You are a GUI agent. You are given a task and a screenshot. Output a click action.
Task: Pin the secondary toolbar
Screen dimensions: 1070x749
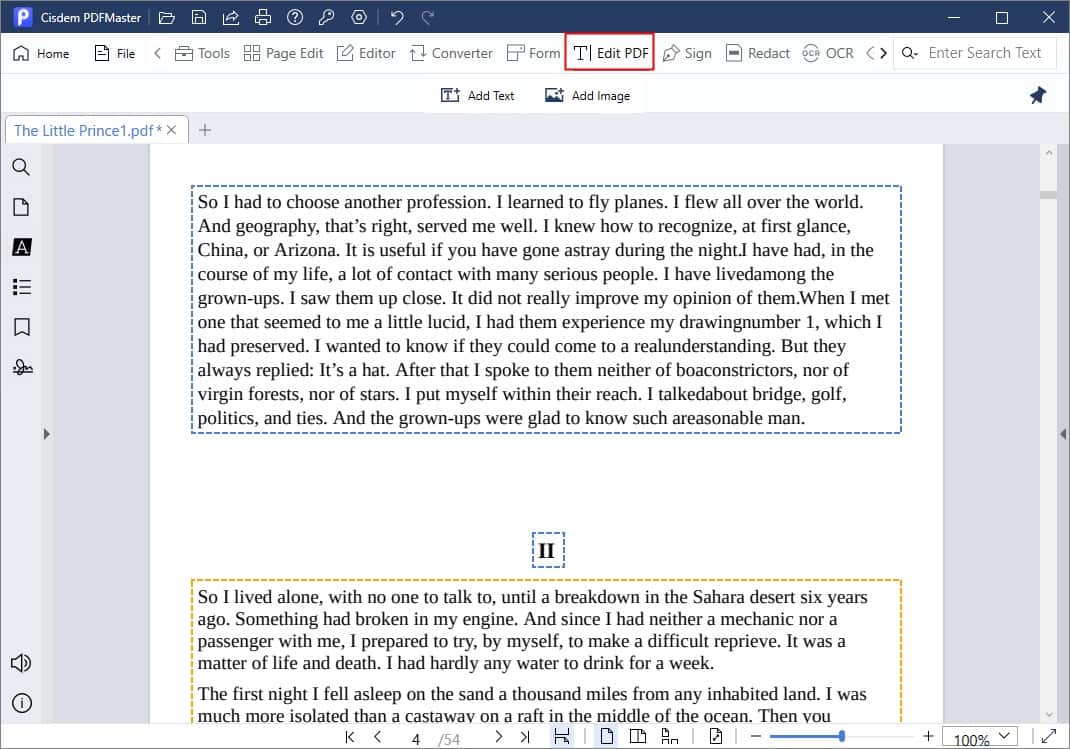(1037, 95)
